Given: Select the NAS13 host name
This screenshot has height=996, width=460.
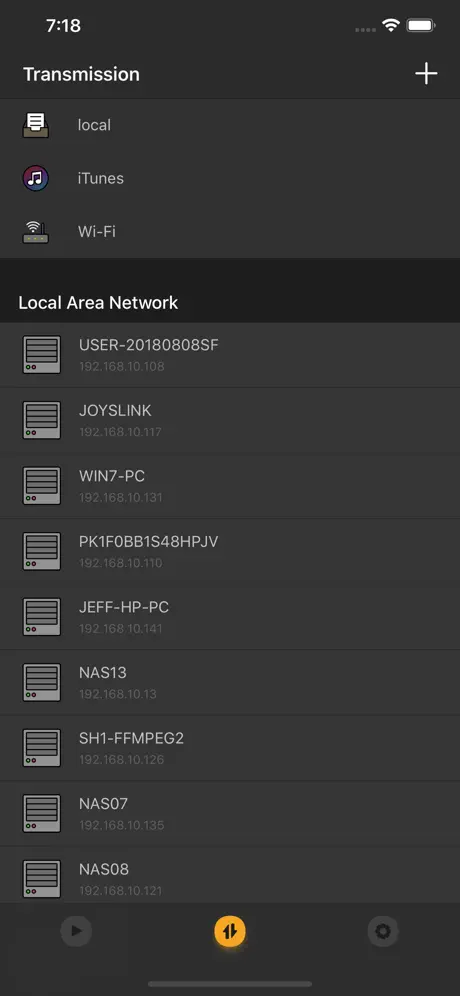Looking at the screenshot, I should (103, 673).
